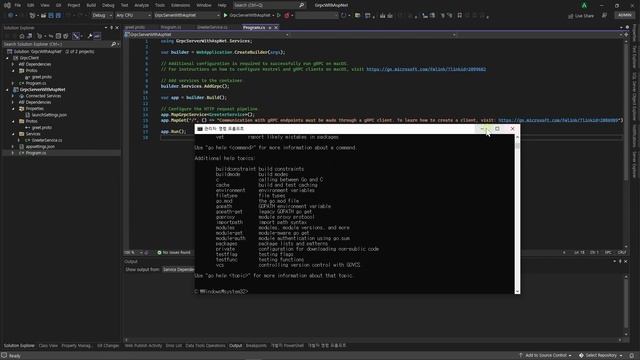Click Solution Explorer properties wrench icon
640x360 pixels.
(89, 36)
